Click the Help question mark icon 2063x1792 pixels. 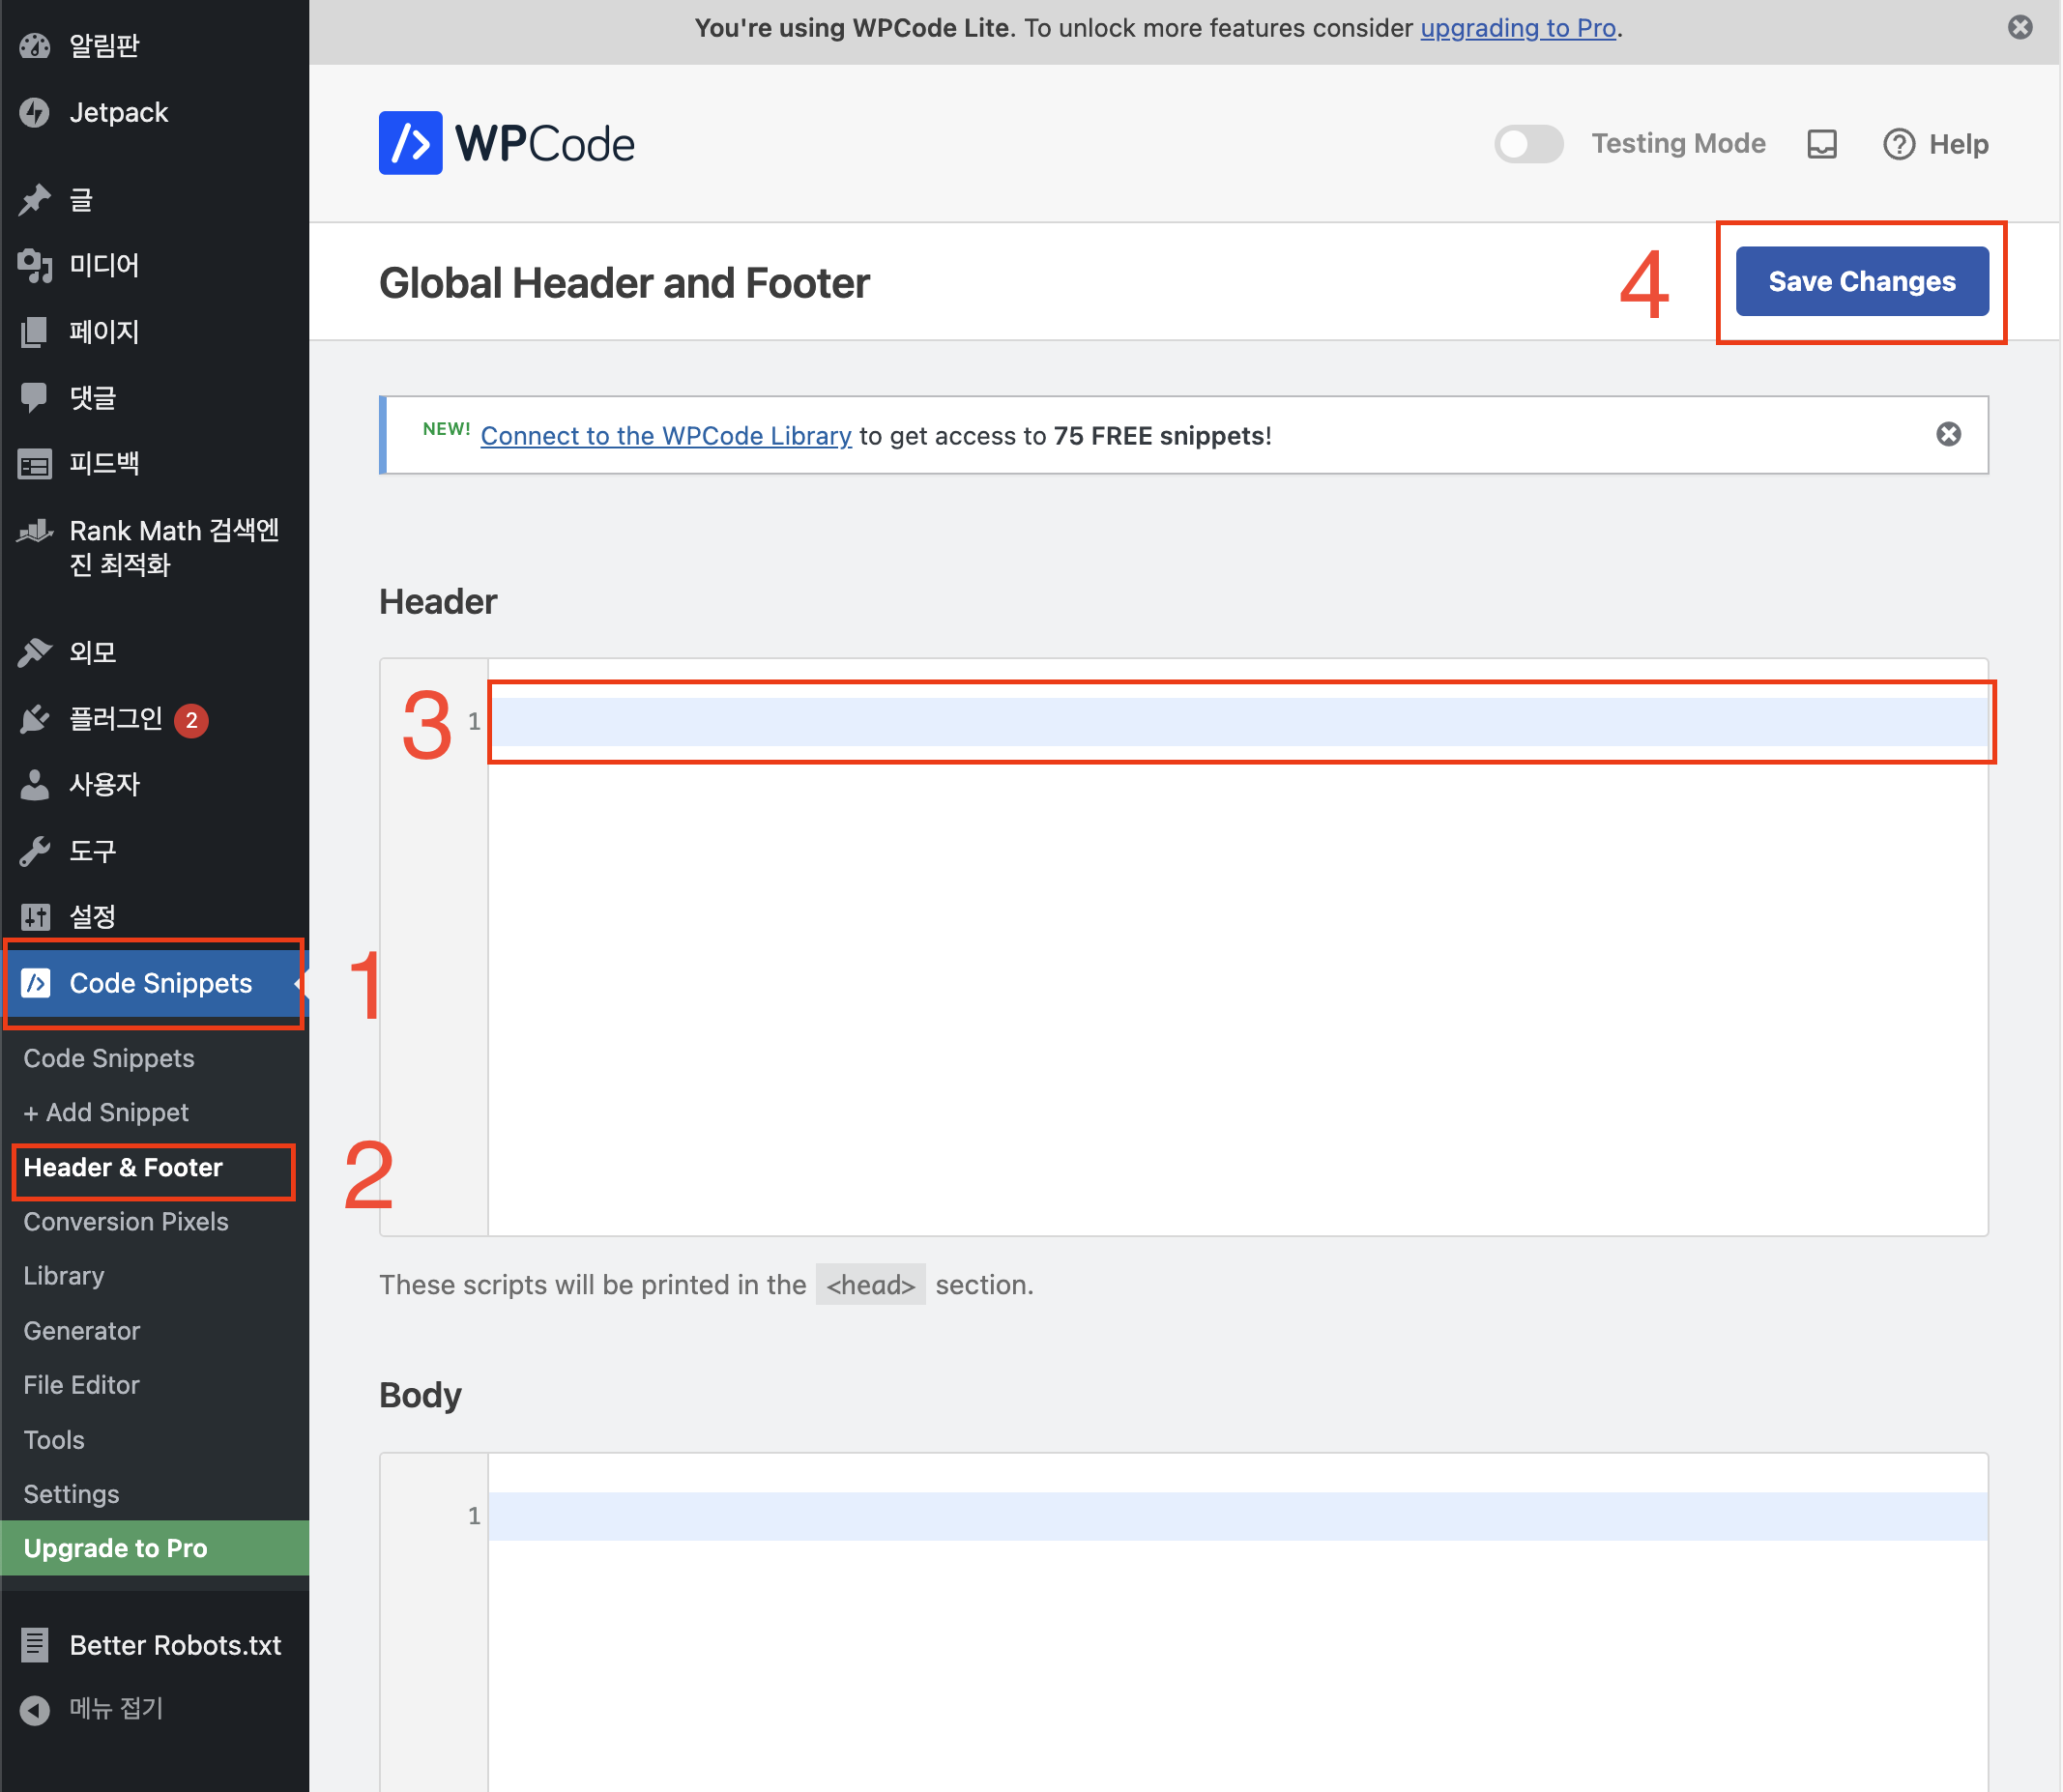point(1898,144)
